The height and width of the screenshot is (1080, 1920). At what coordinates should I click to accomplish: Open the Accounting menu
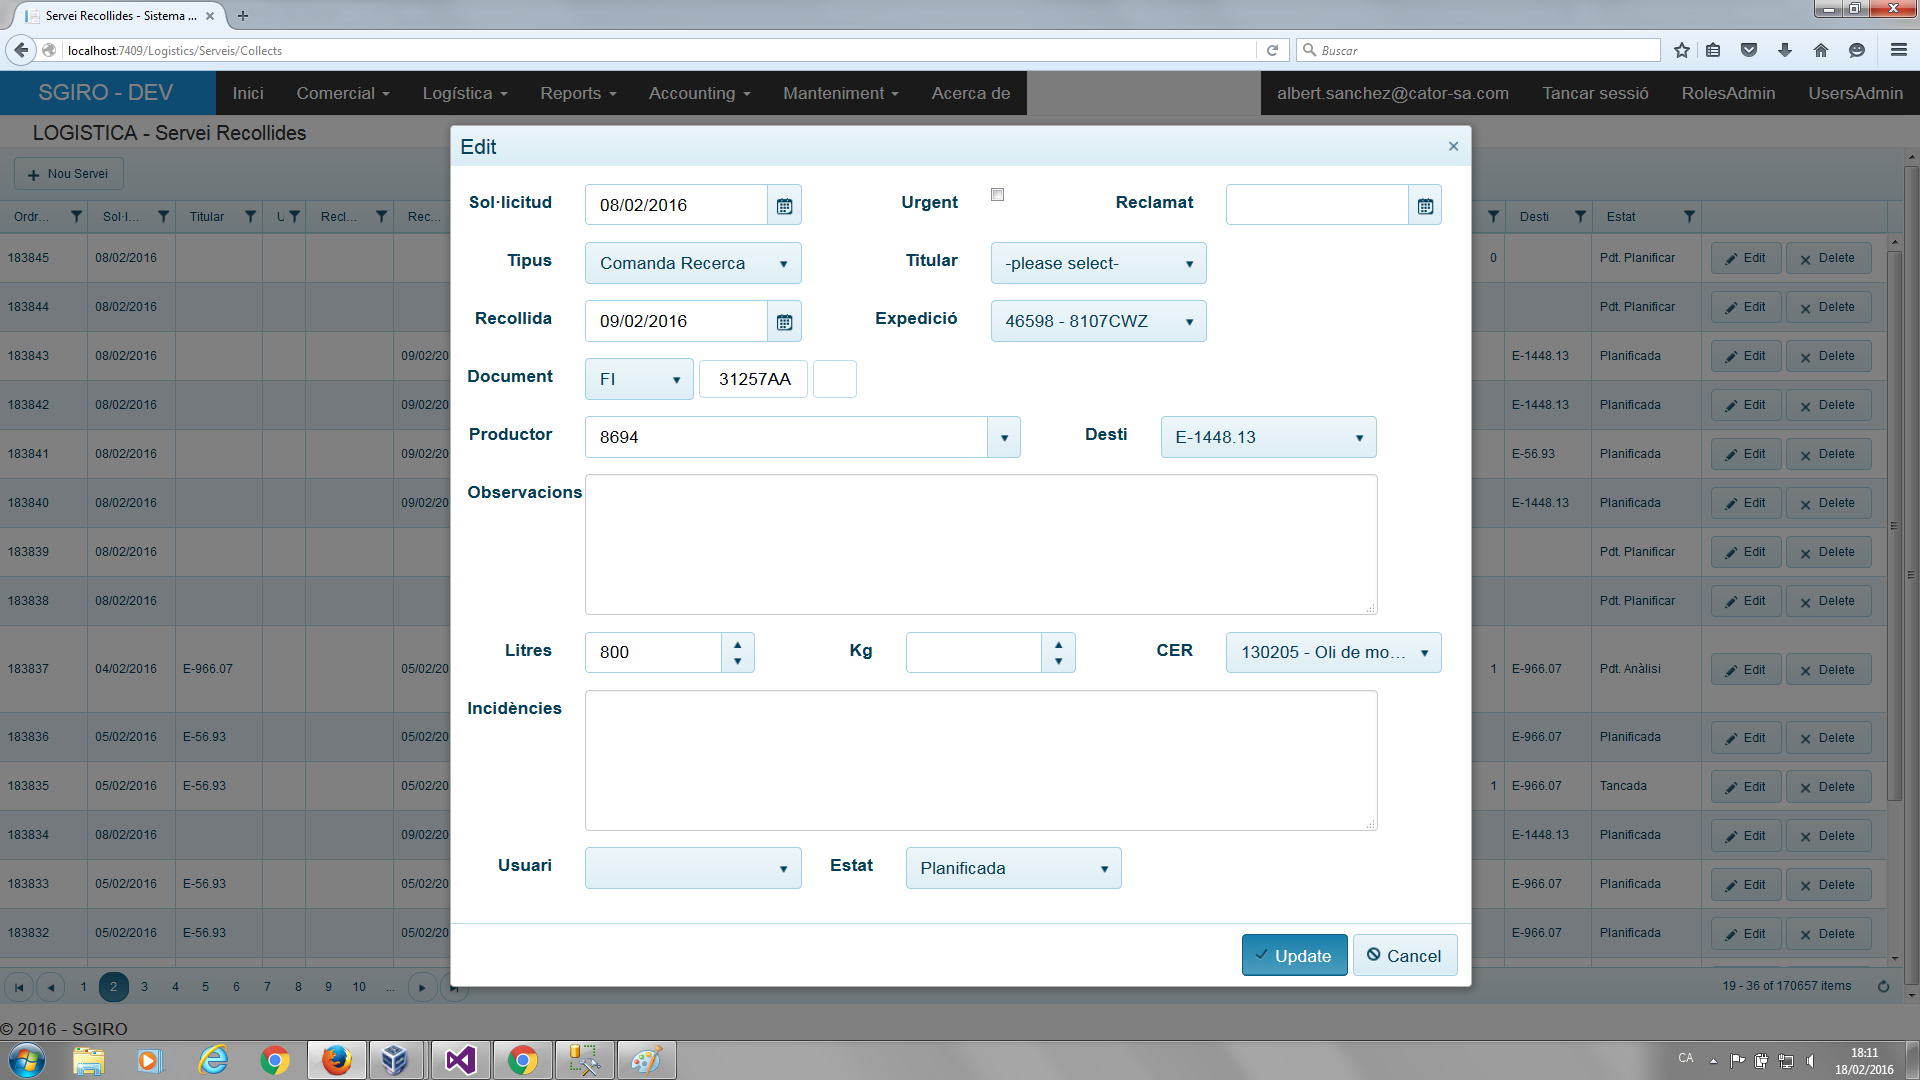click(x=699, y=93)
